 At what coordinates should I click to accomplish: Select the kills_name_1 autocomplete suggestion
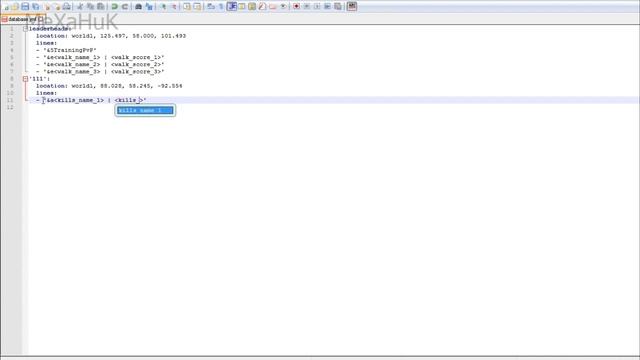(x=145, y=110)
